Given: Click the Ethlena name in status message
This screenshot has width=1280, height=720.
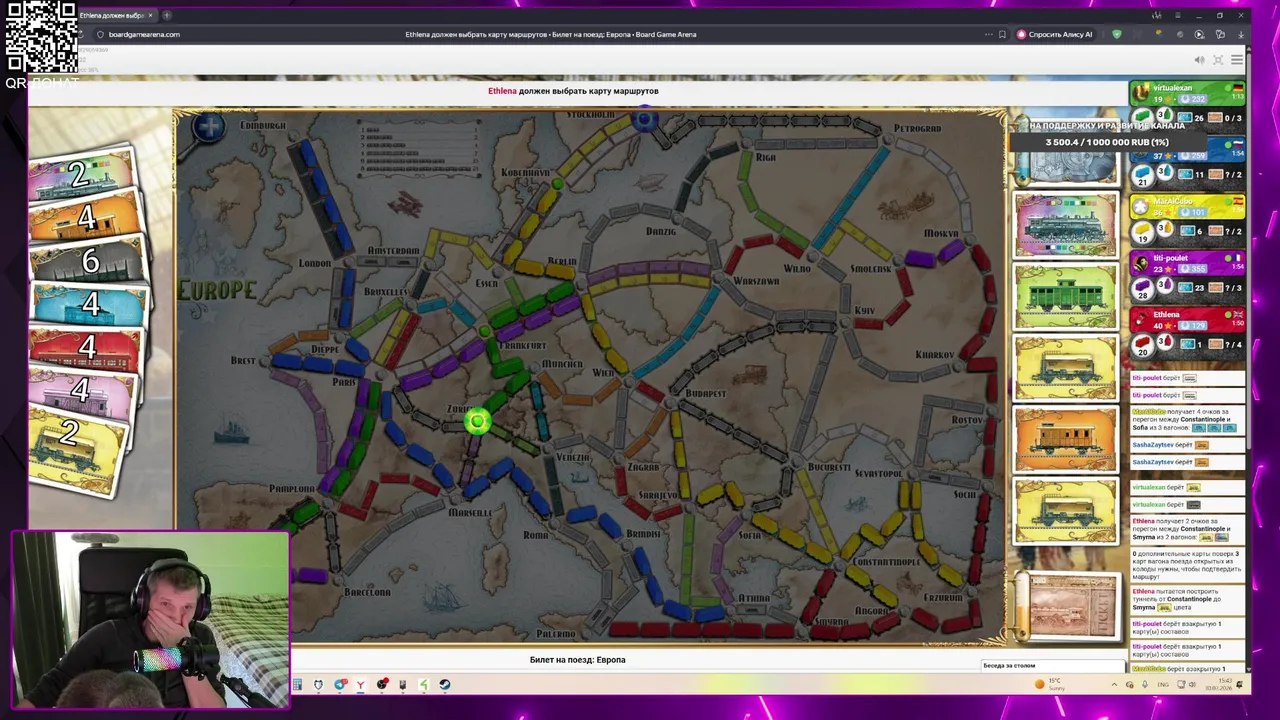Looking at the screenshot, I should pyautogui.click(x=502, y=91).
